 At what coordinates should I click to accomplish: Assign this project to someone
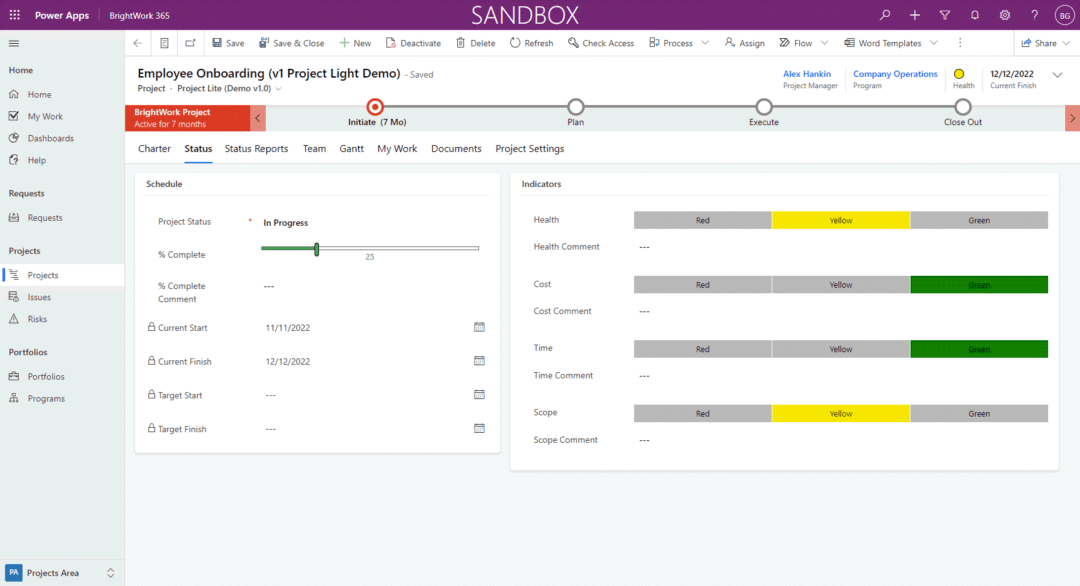coord(744,42)
